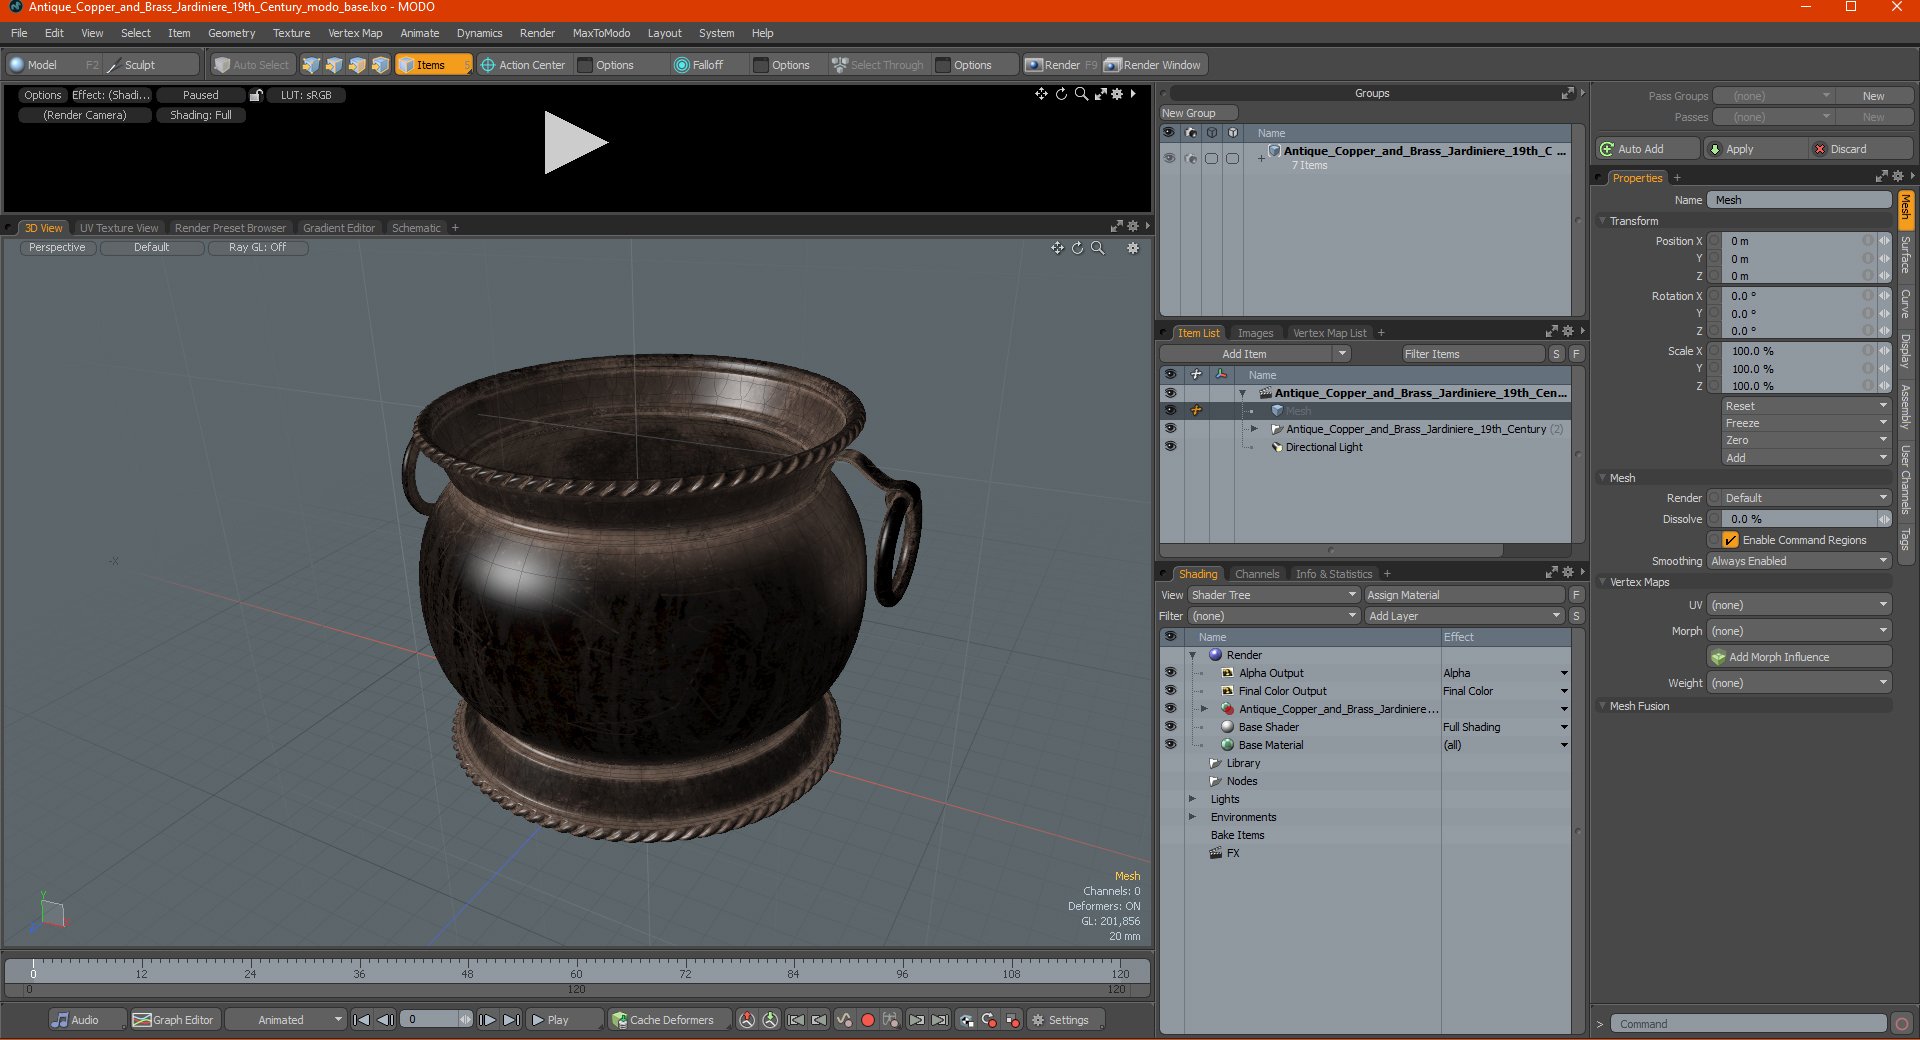Toggle Base Material visibility eye
The width and height of the screenshot is (1920, 1040).
pyautogui.click(x=1170, y=745)
